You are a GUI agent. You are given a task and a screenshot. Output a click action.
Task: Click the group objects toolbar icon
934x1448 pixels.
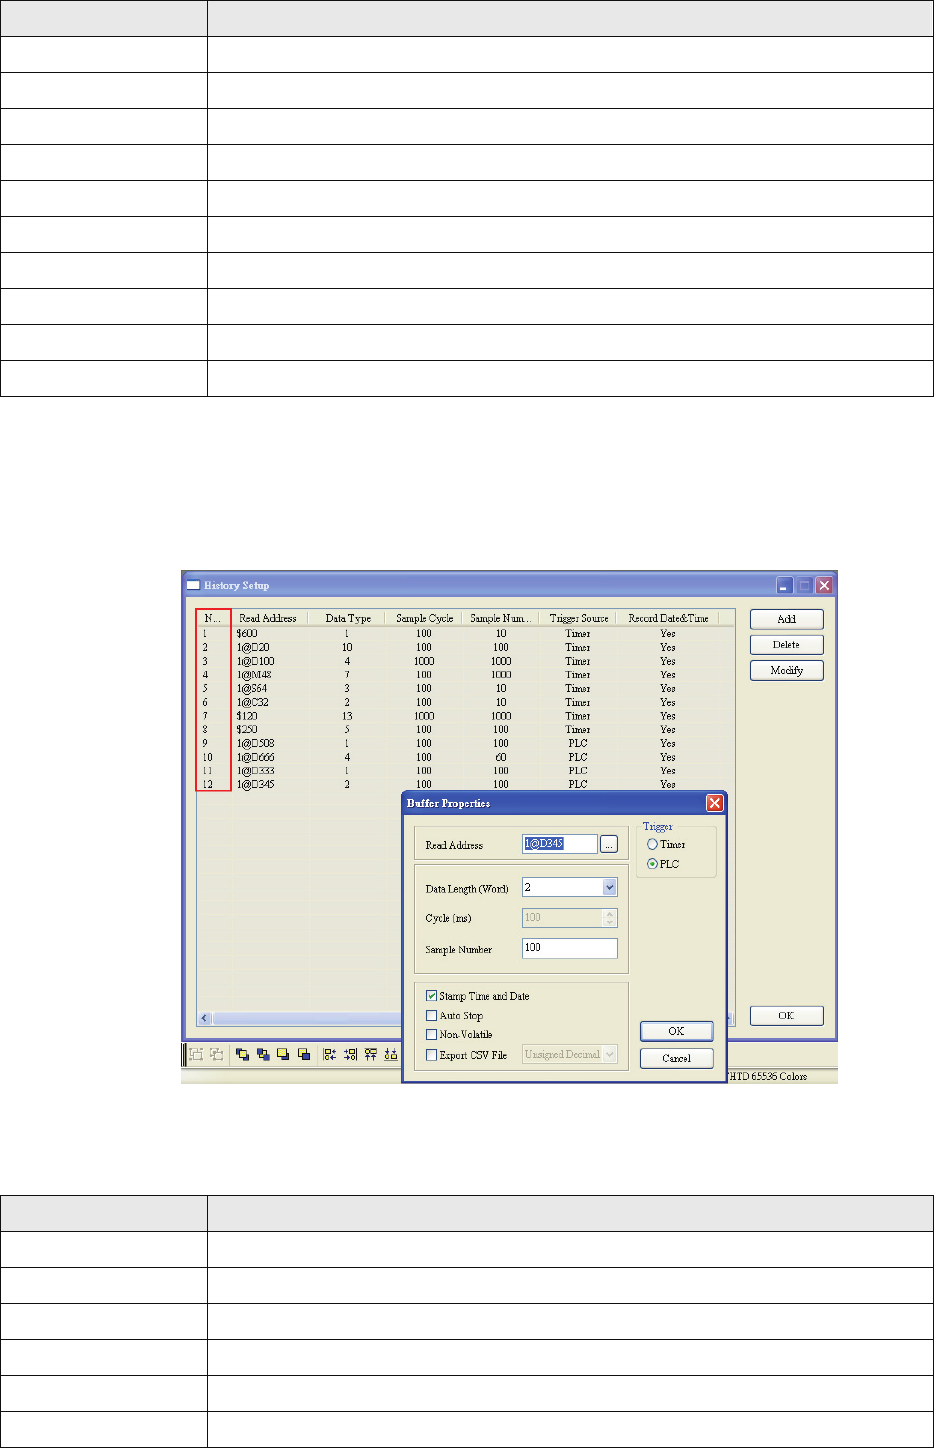(196, 1054)
